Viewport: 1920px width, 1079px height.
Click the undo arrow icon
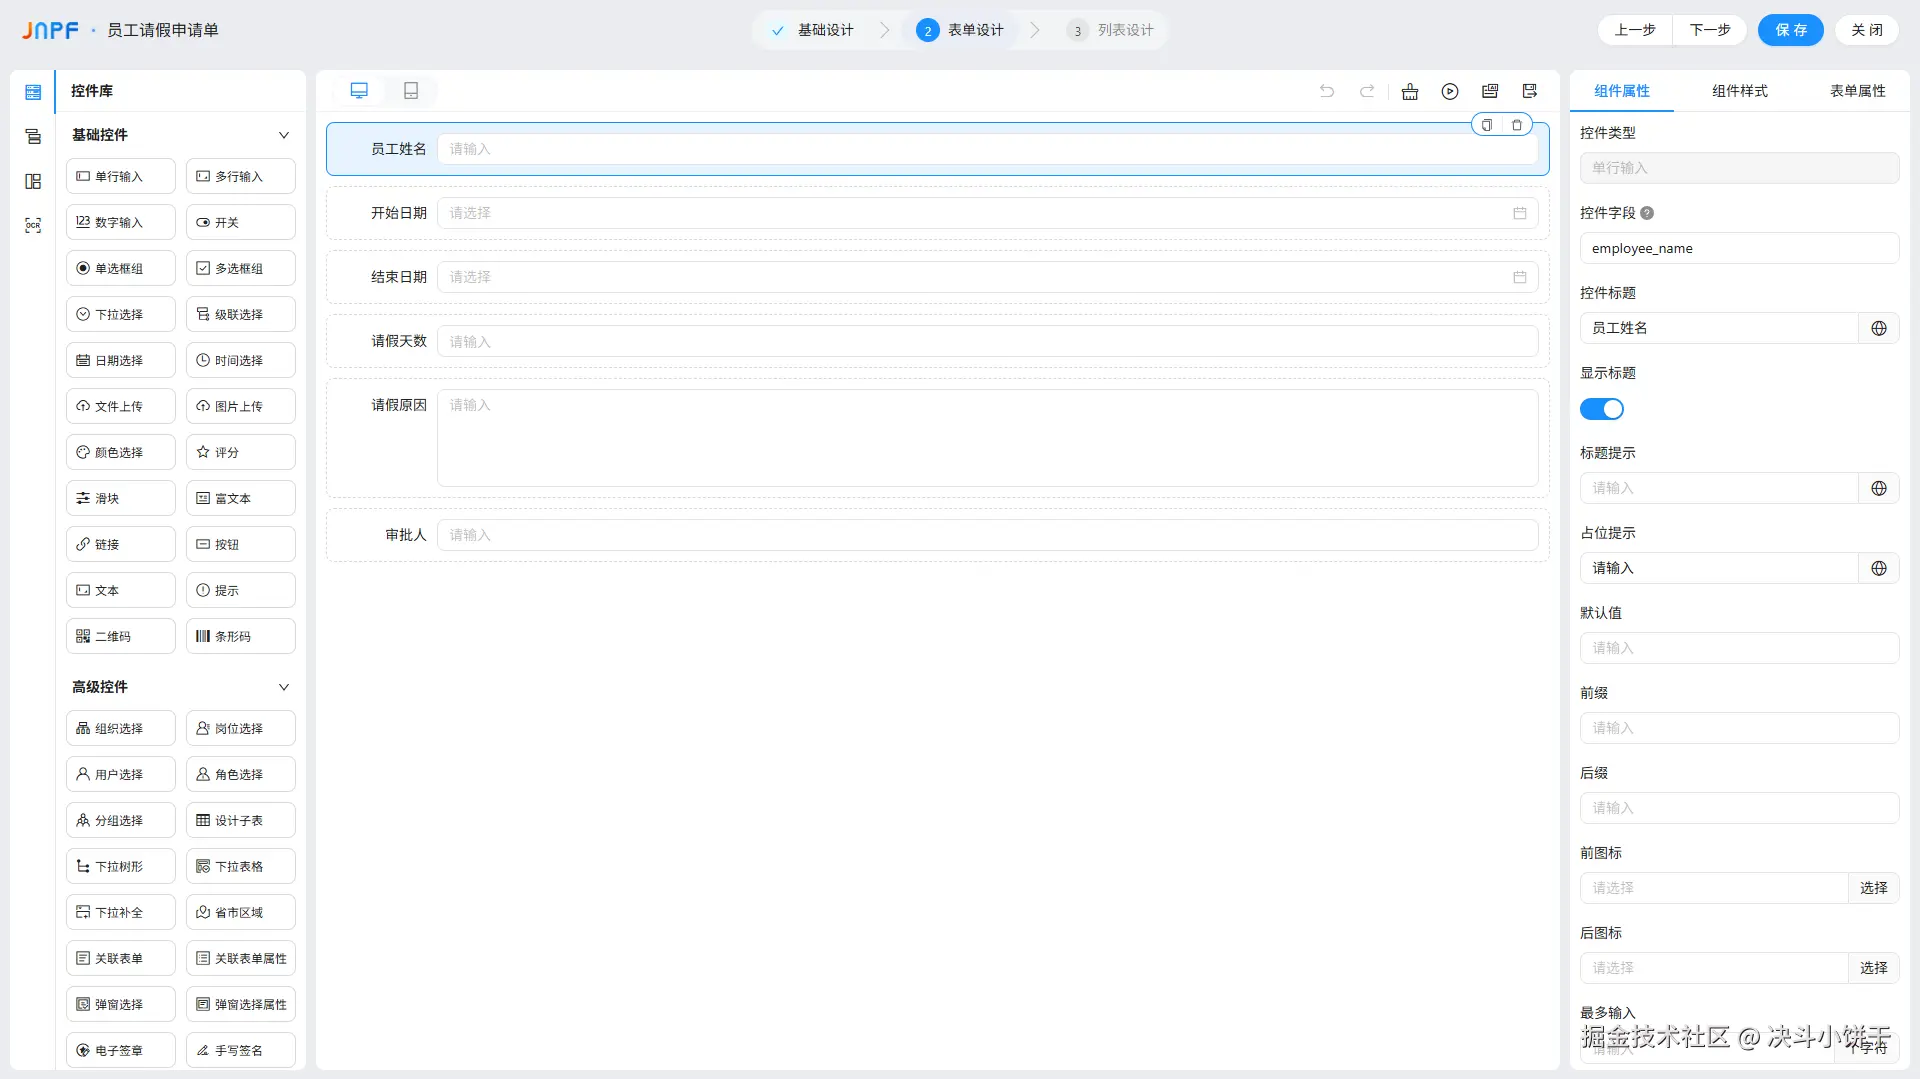pos(1327,91)
